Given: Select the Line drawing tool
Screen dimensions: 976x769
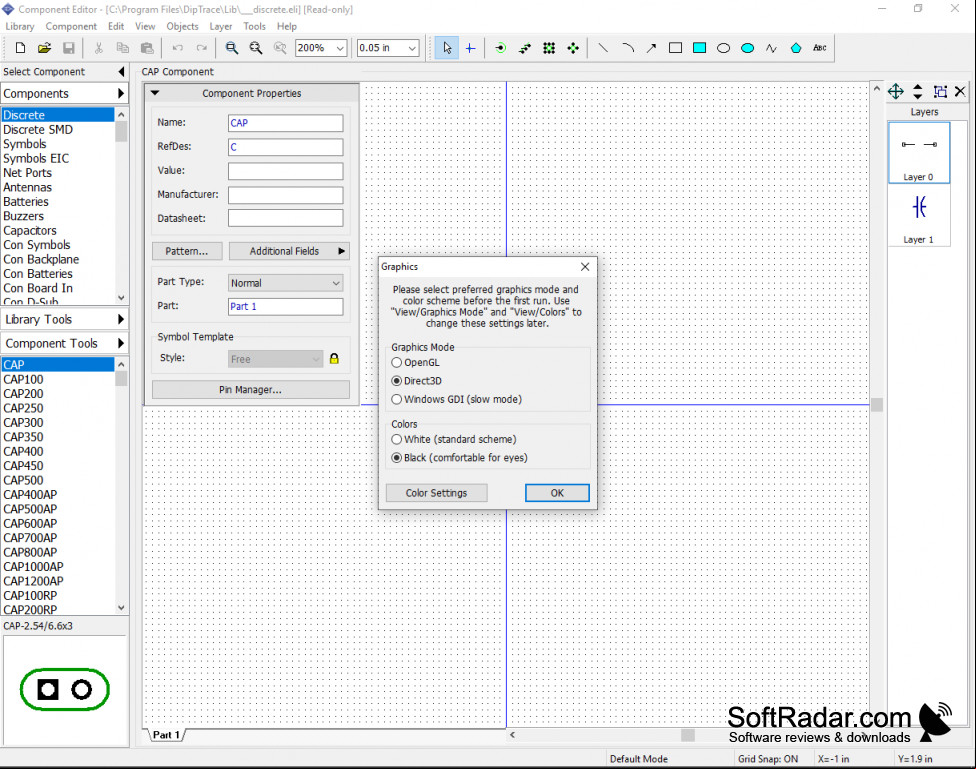Looking at the screenshot, I should click(x=603, y=48).
